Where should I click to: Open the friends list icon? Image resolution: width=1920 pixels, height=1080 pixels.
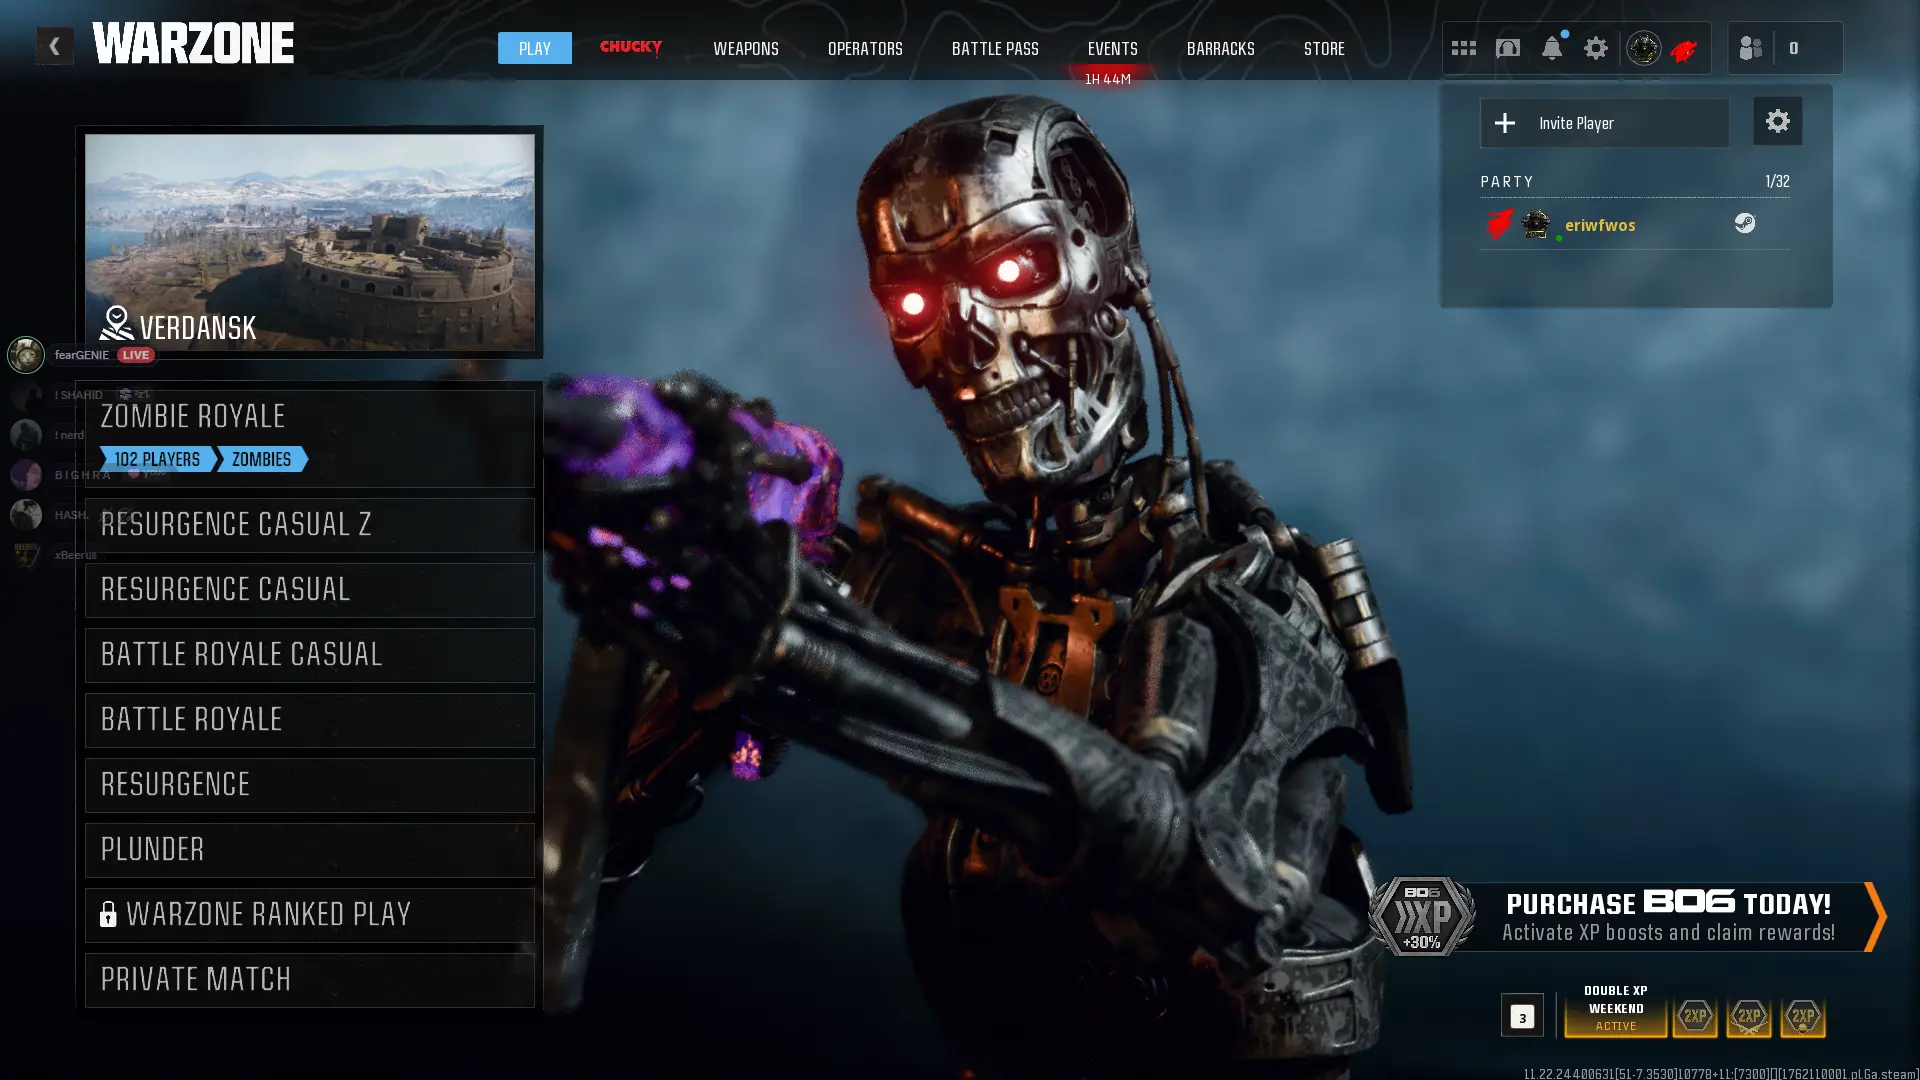click(1750, 48)
